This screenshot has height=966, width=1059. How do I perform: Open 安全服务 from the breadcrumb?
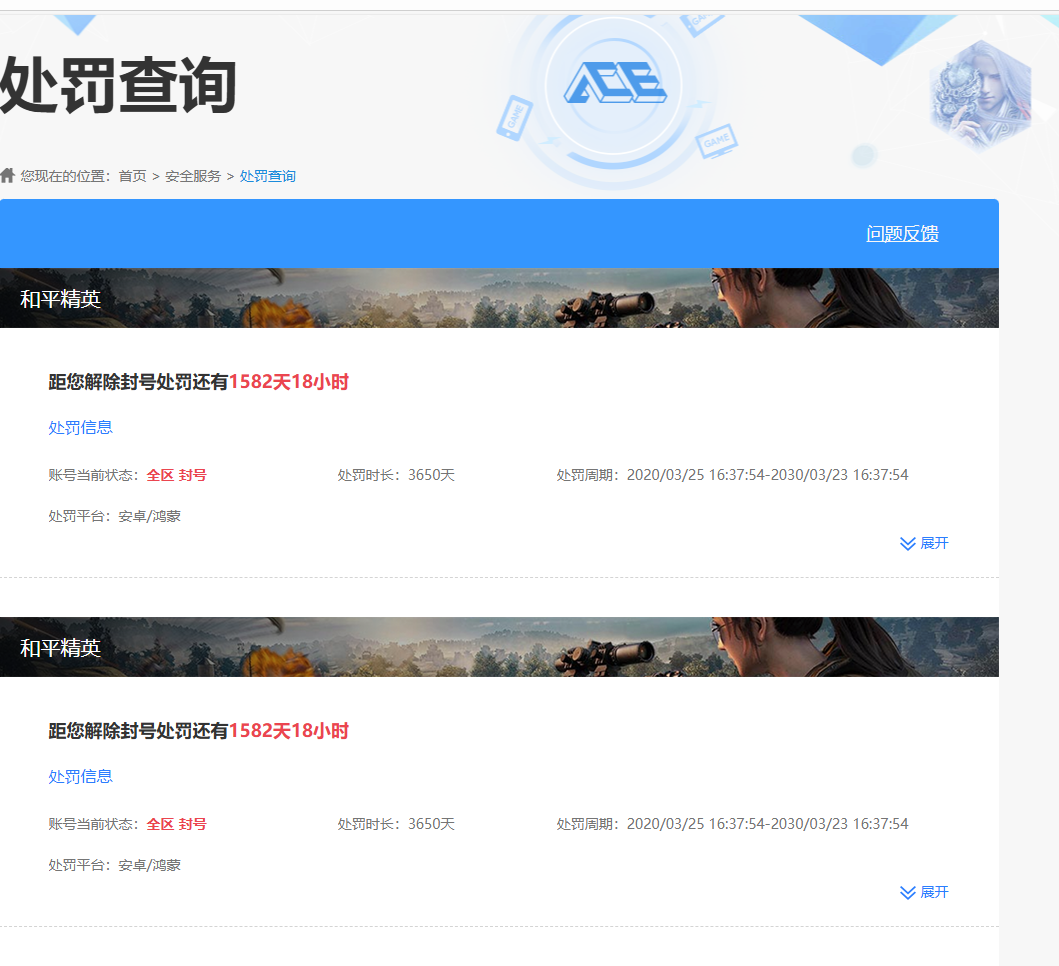pos(193,176)
